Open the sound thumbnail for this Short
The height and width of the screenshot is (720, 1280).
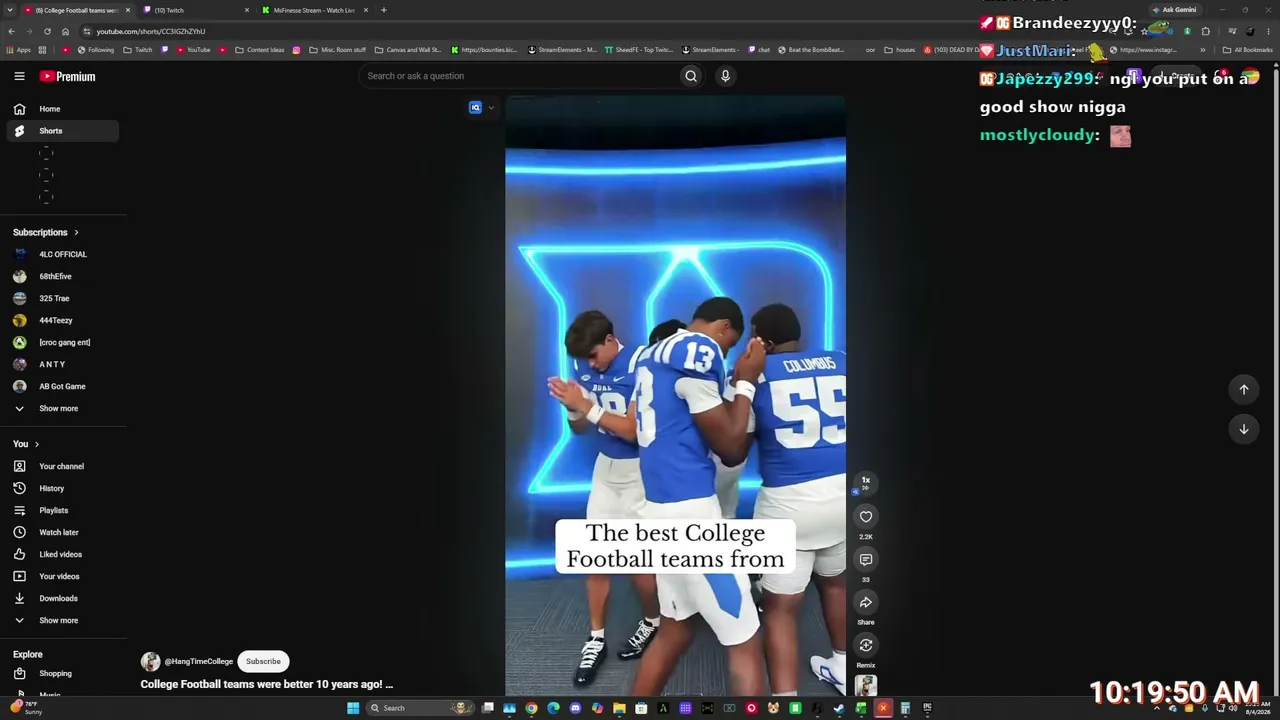[x=866, y=686]
